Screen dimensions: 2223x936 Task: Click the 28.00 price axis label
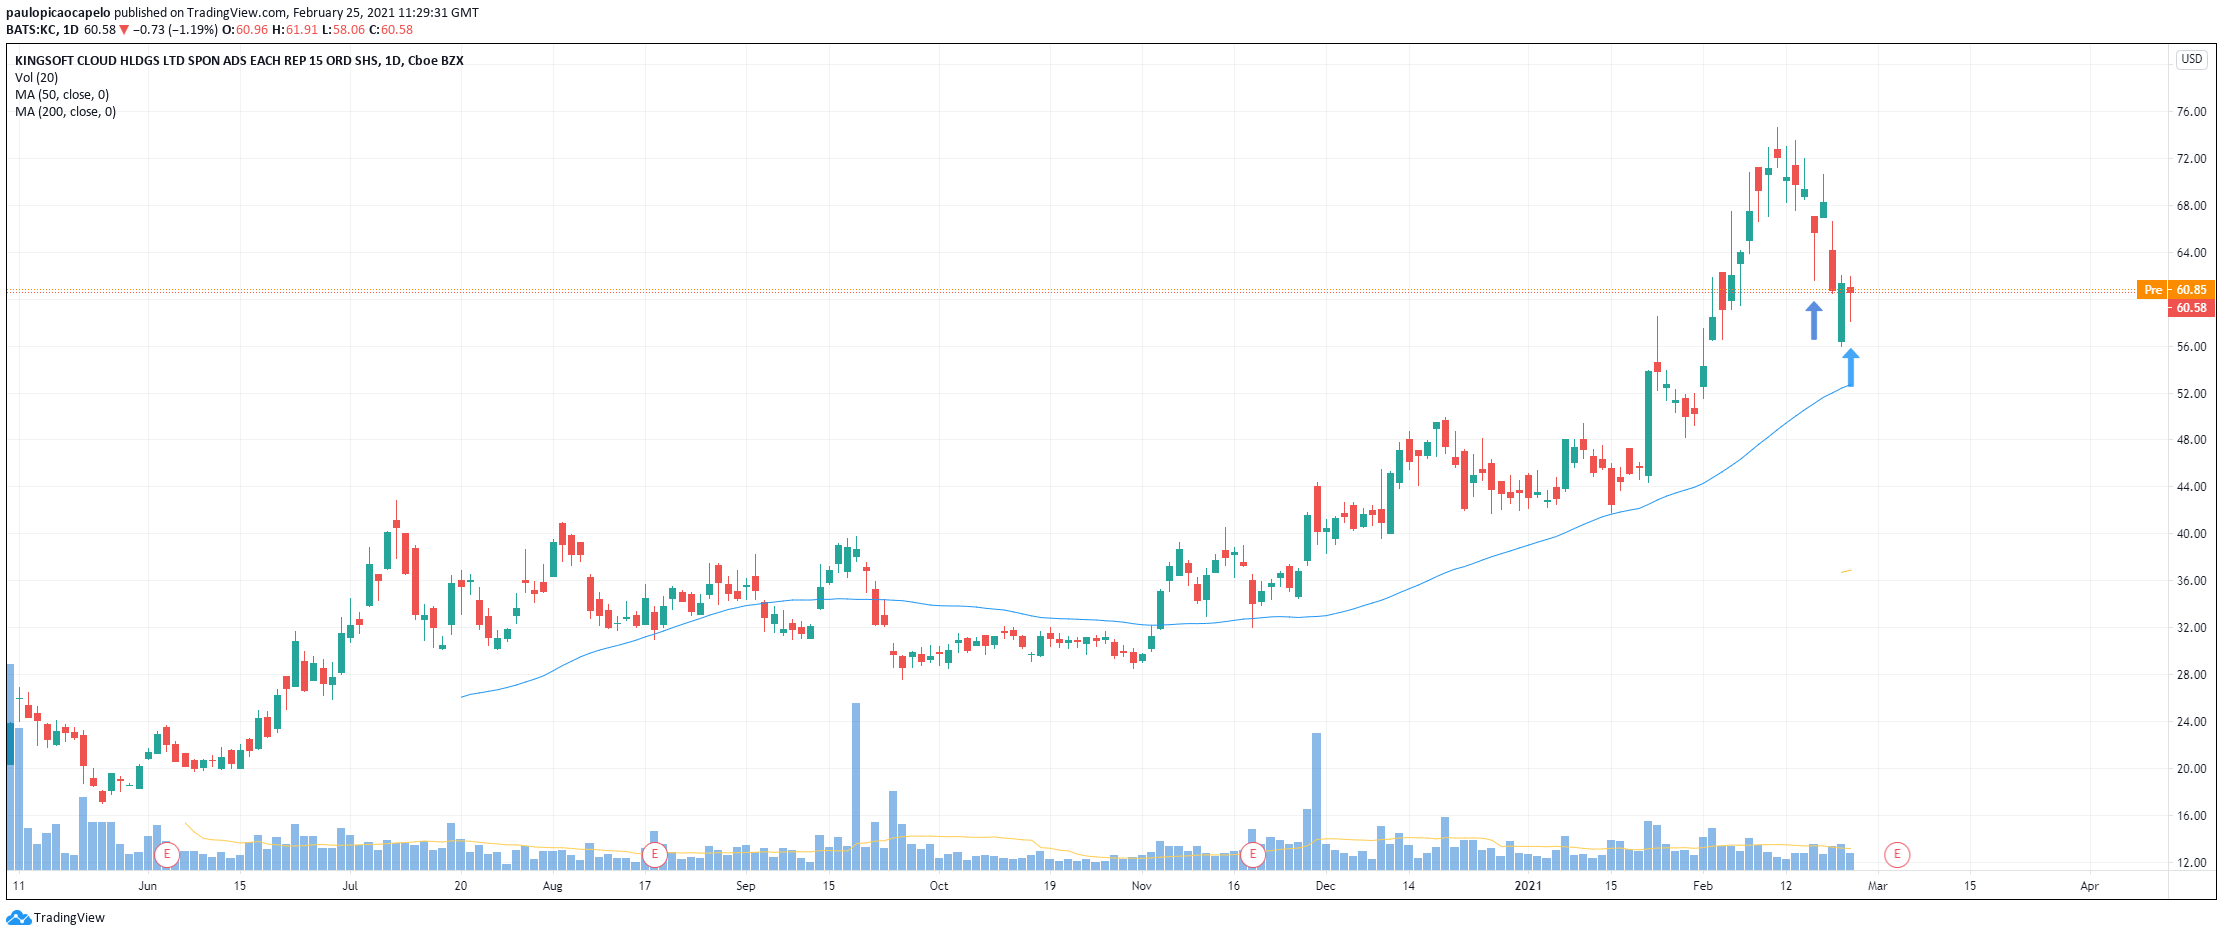[2191, 675]
